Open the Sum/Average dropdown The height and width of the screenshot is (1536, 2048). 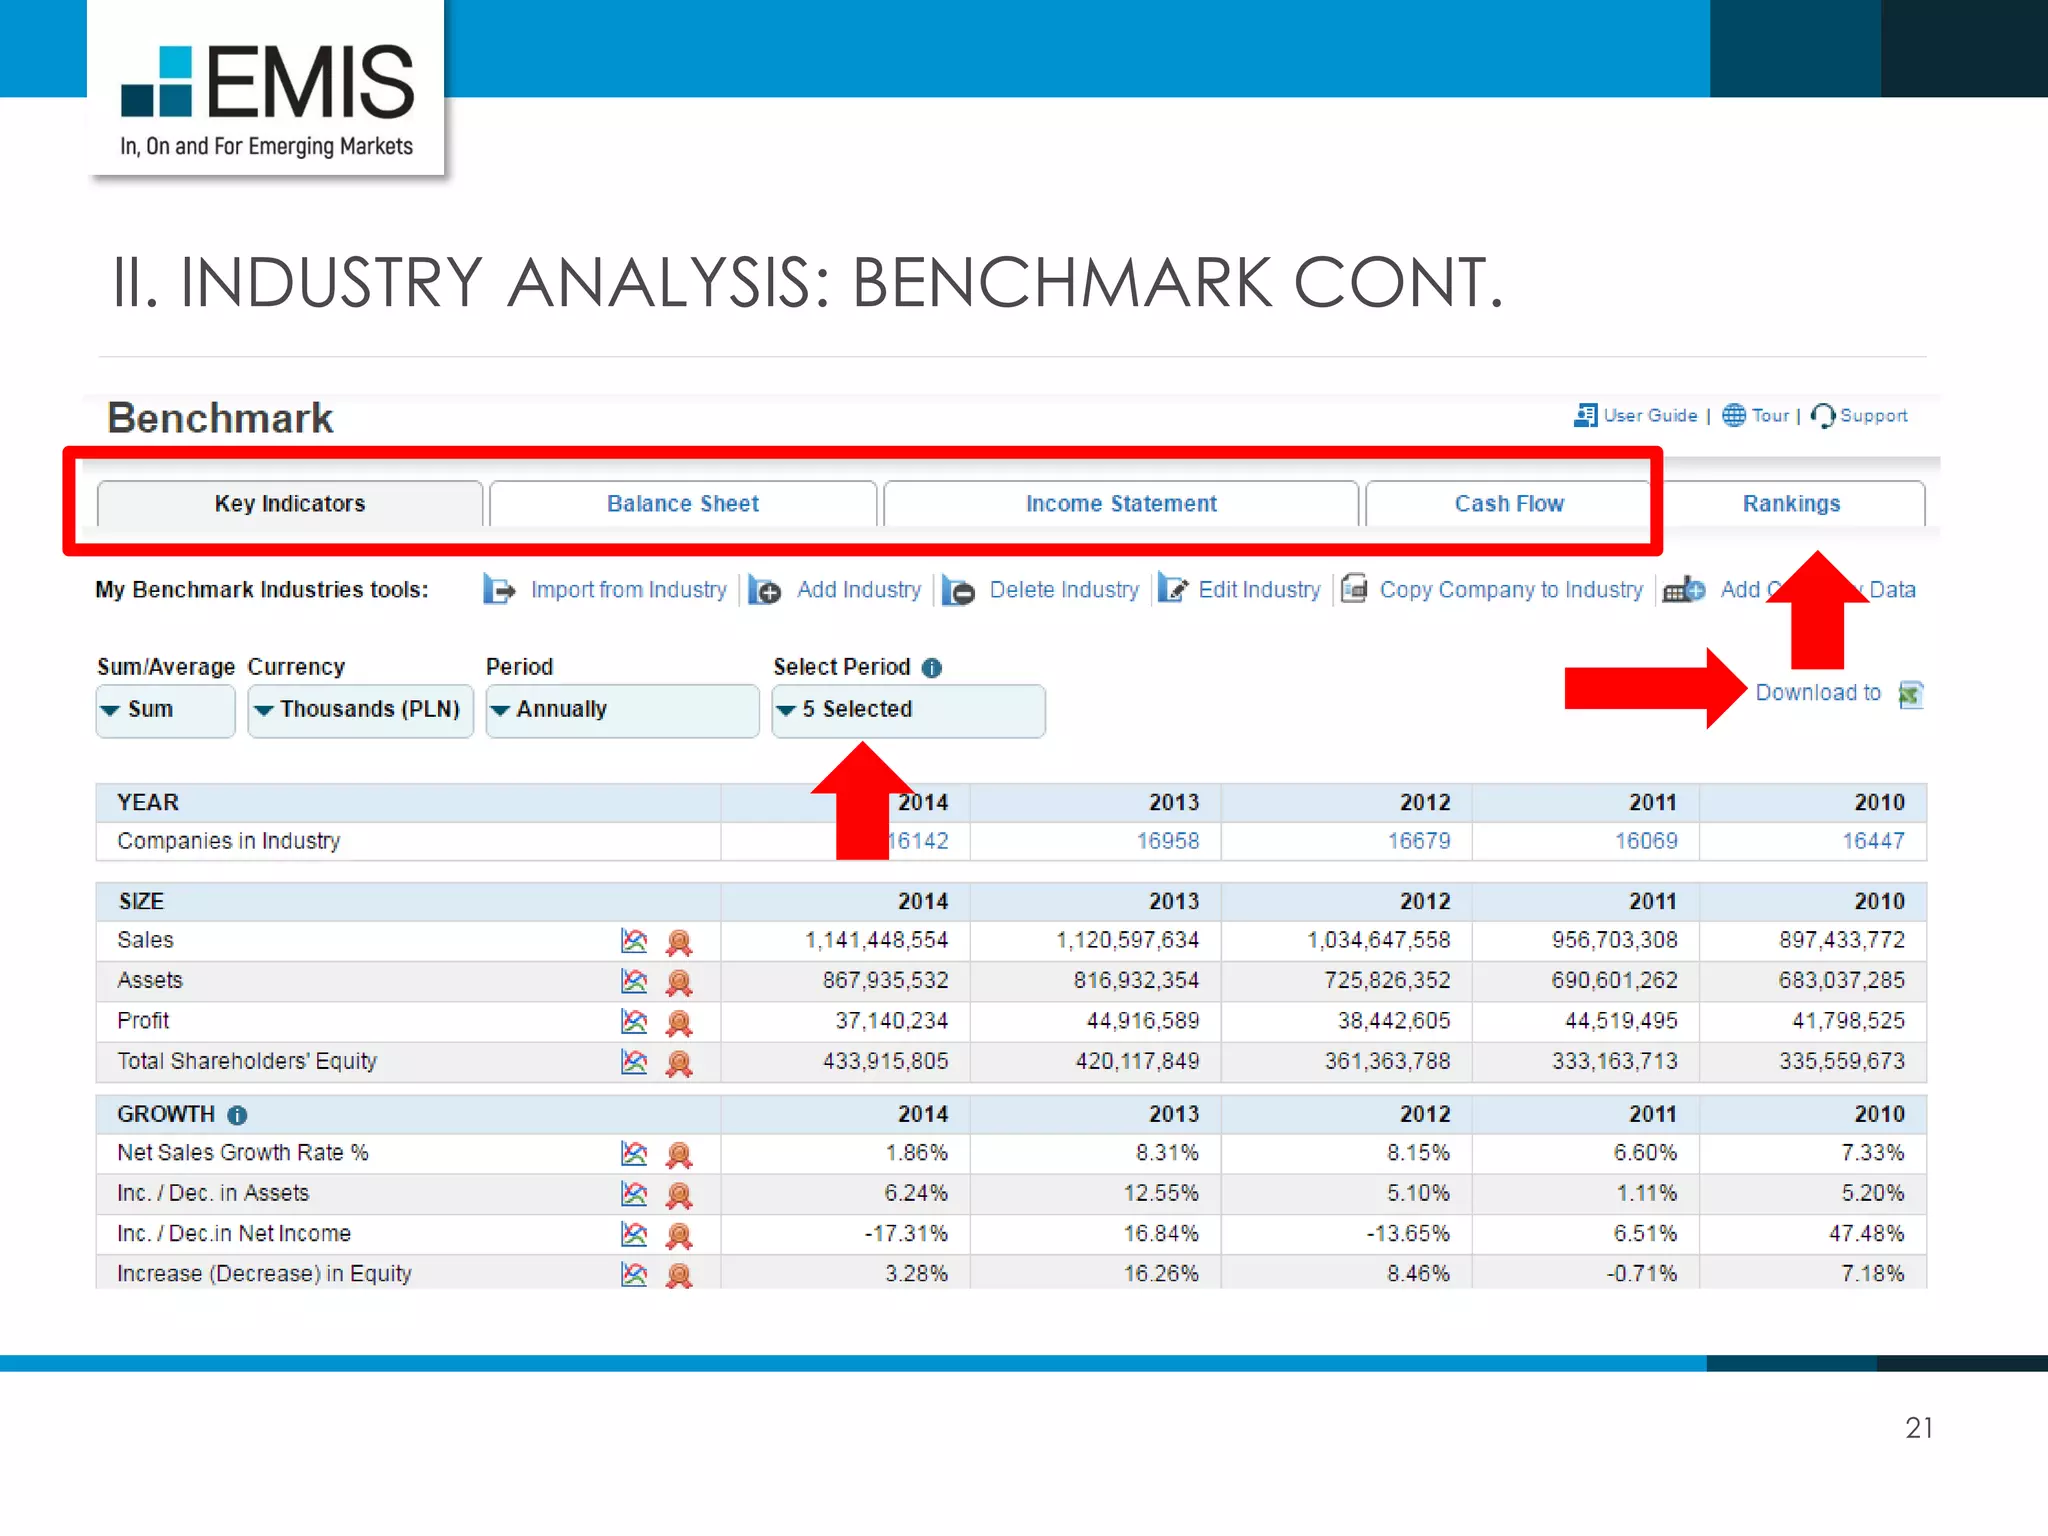(x=165, y=710)
